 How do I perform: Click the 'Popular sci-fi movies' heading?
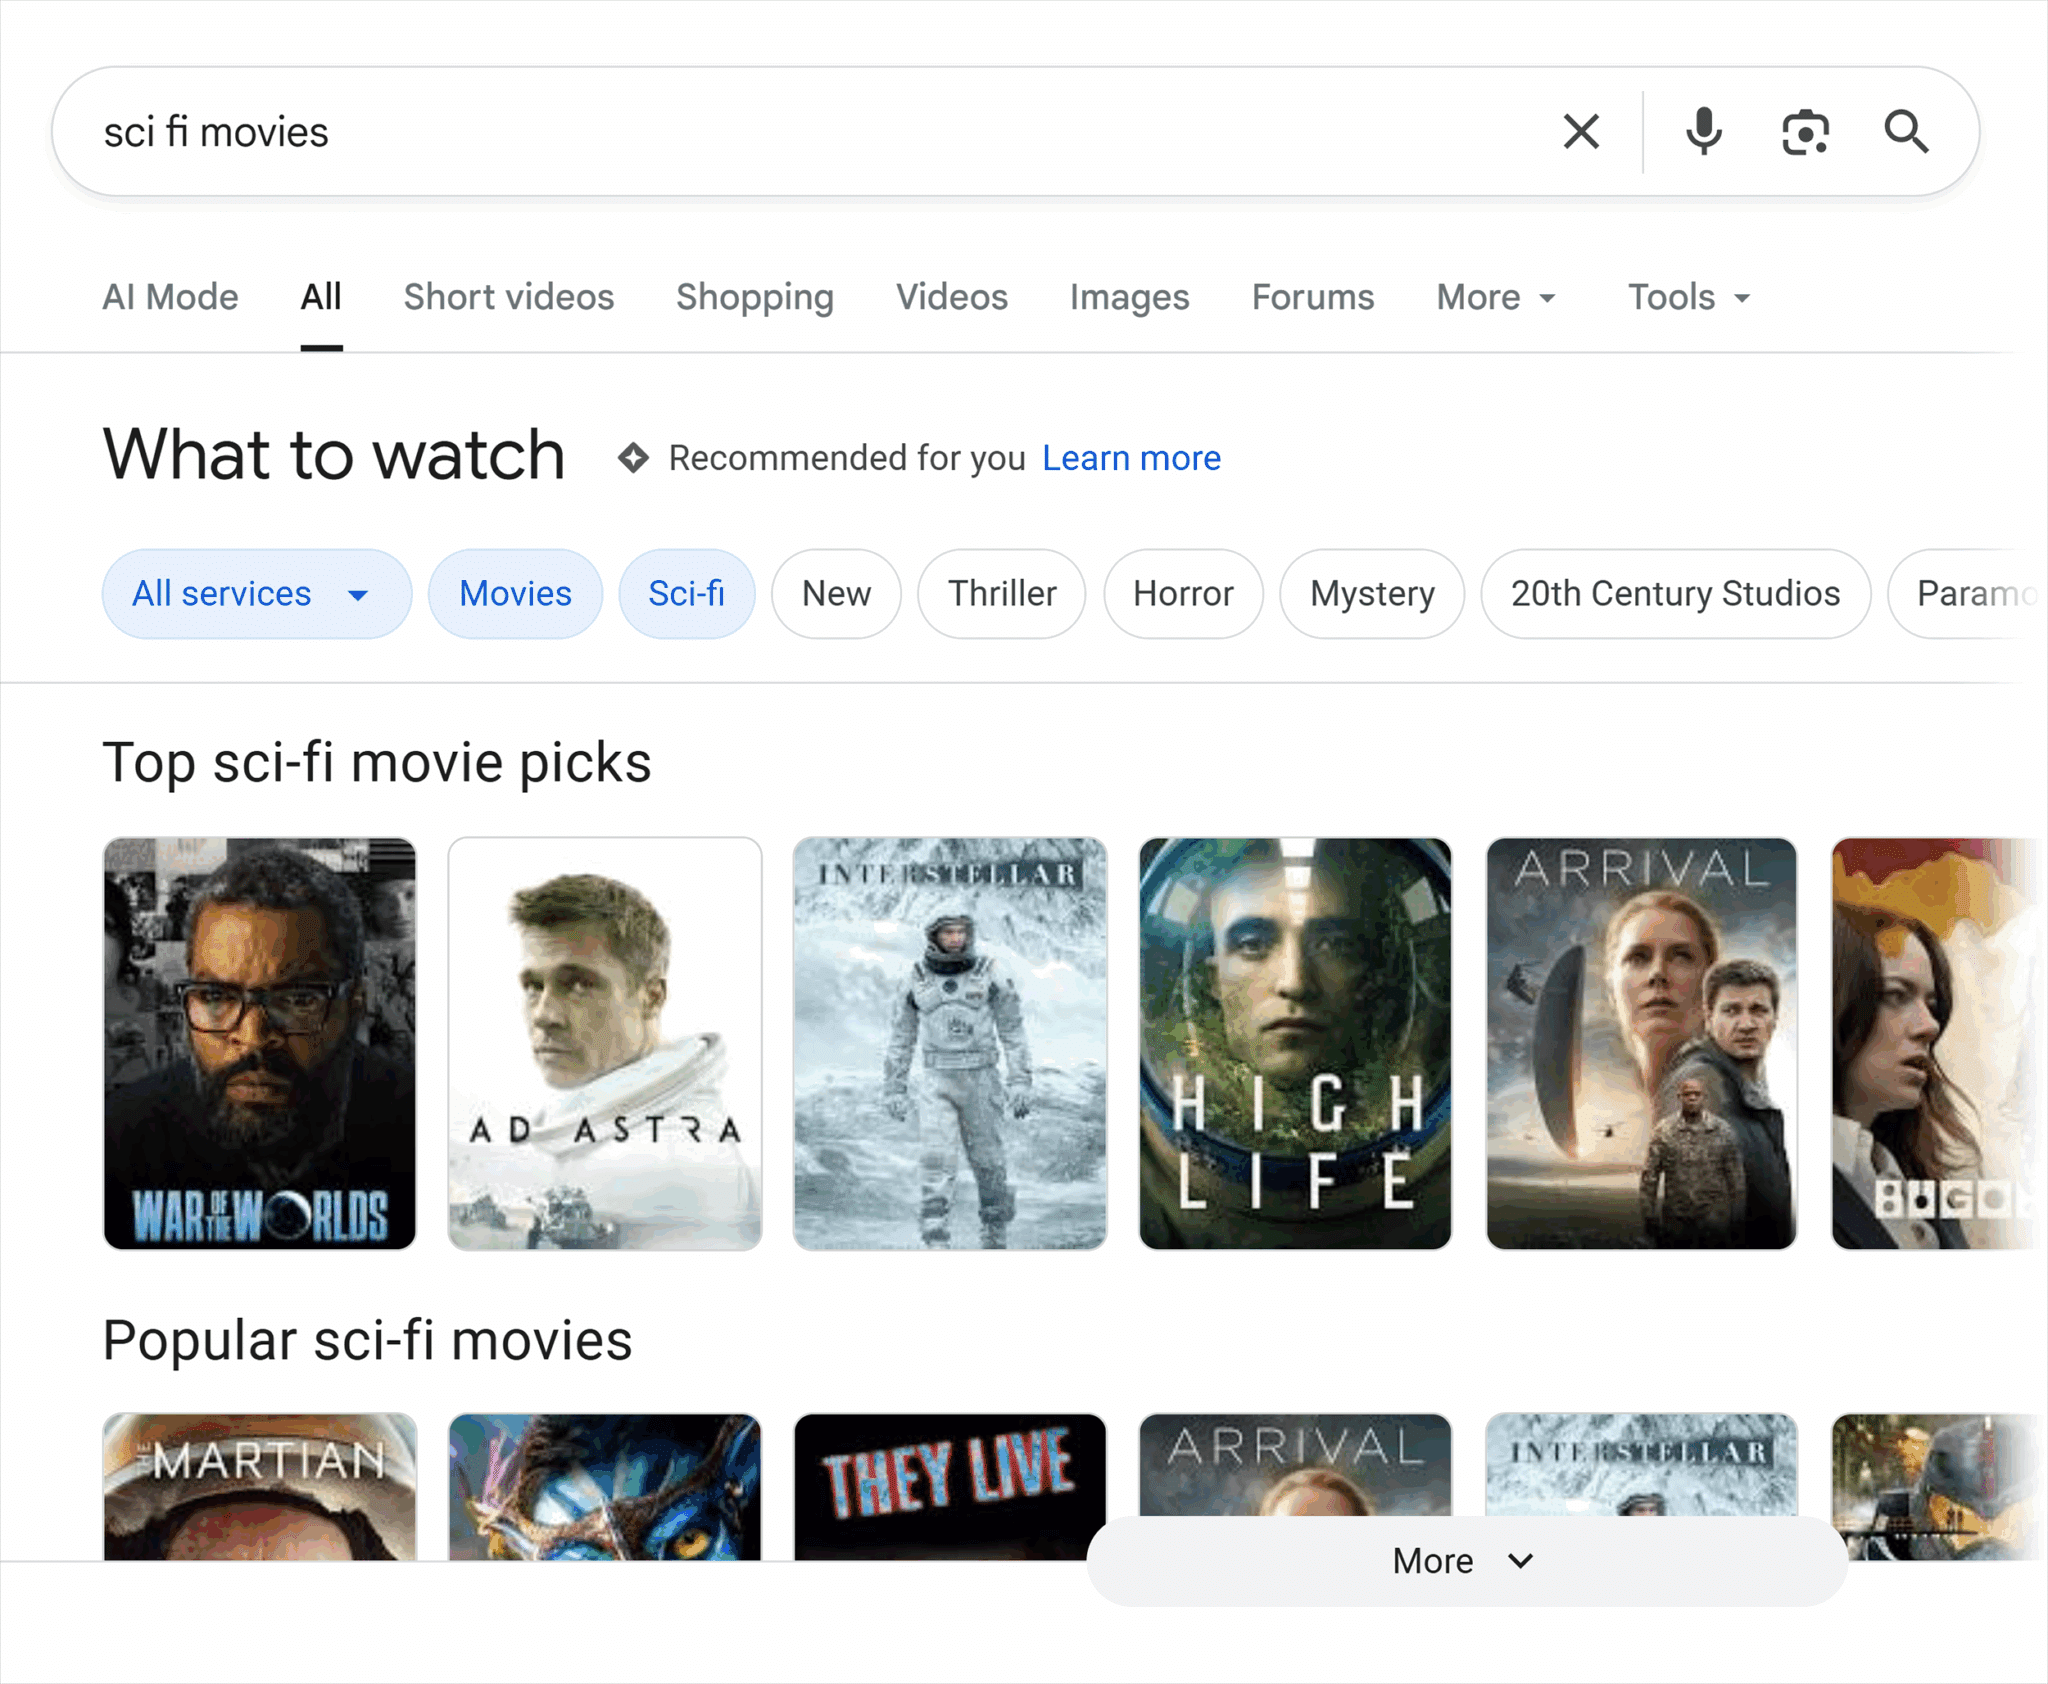tap(368, 1340)
